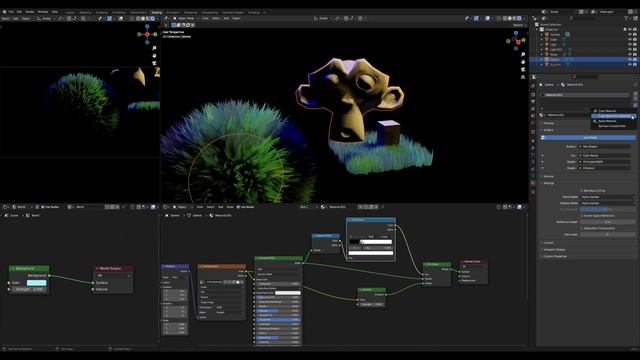Image resolution: width=640 pixels, height=360 pixels.
Task: Click zoom icon in small left viewport
Action: [154, 48]
